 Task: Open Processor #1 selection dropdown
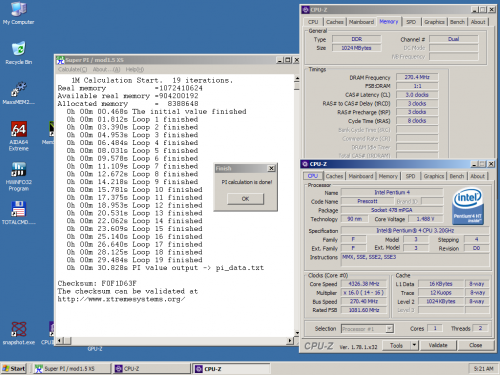click(389, 329)
